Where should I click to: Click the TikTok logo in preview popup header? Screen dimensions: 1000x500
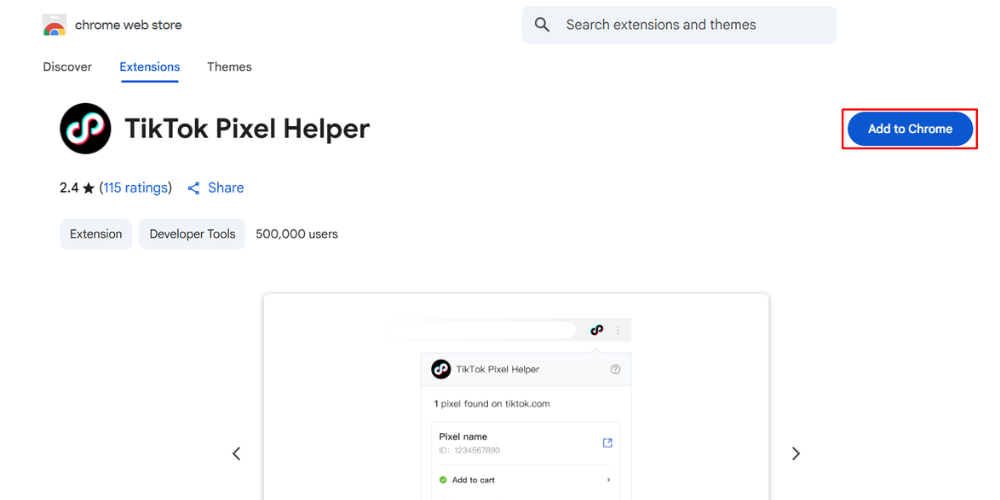tap(441, 369)
